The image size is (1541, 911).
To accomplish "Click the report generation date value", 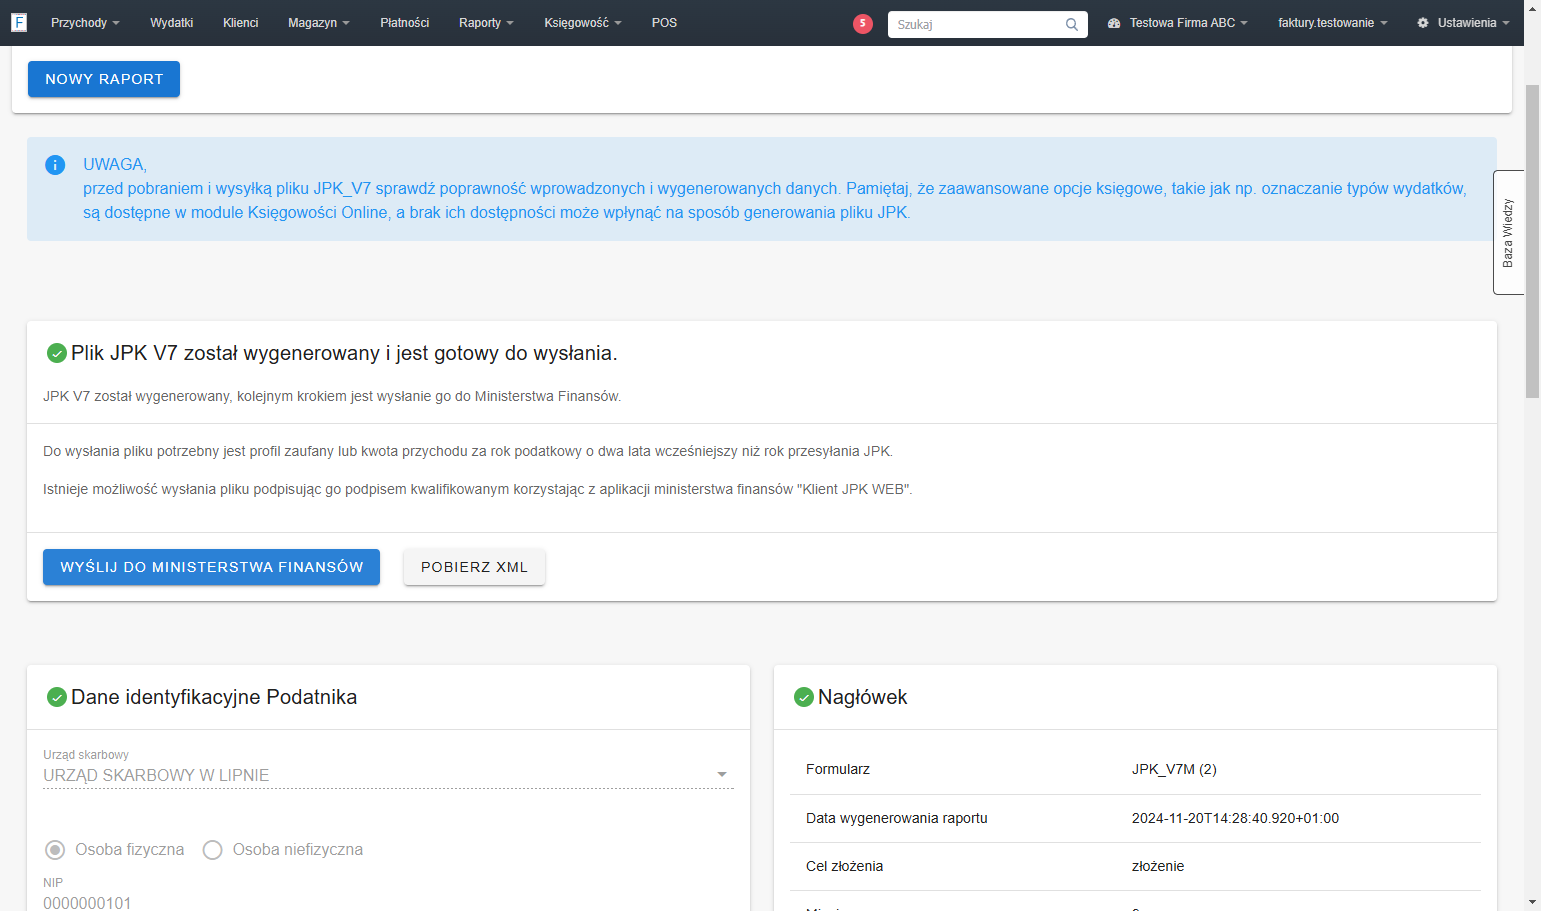I will coord(1235,818).
